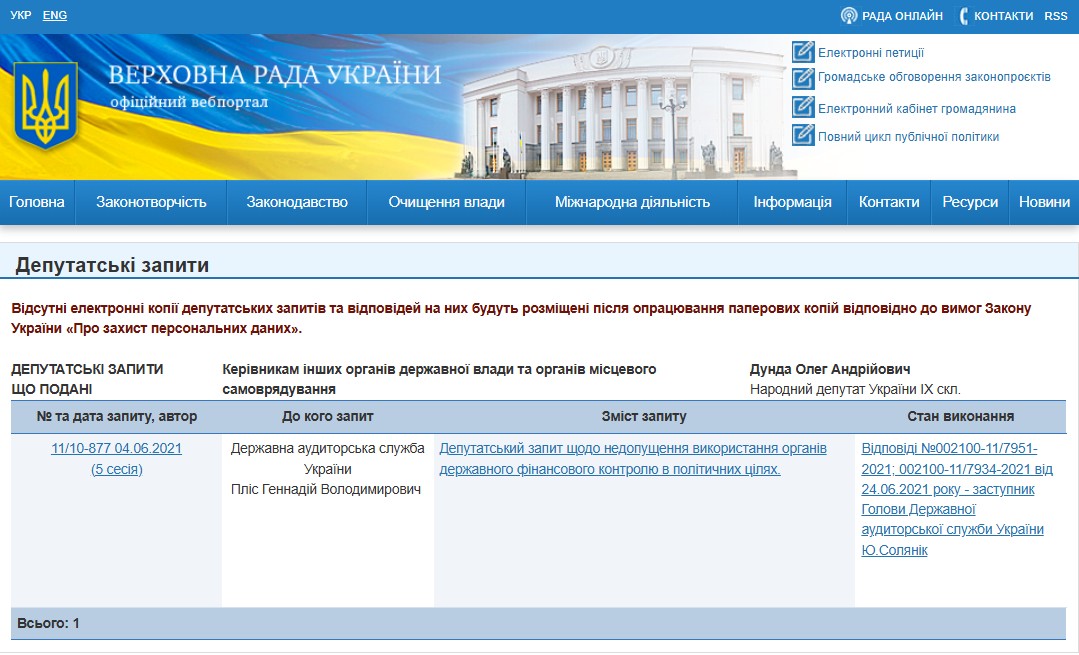Click the 'офіційний вебпортал' subtitle

[189, 103]
